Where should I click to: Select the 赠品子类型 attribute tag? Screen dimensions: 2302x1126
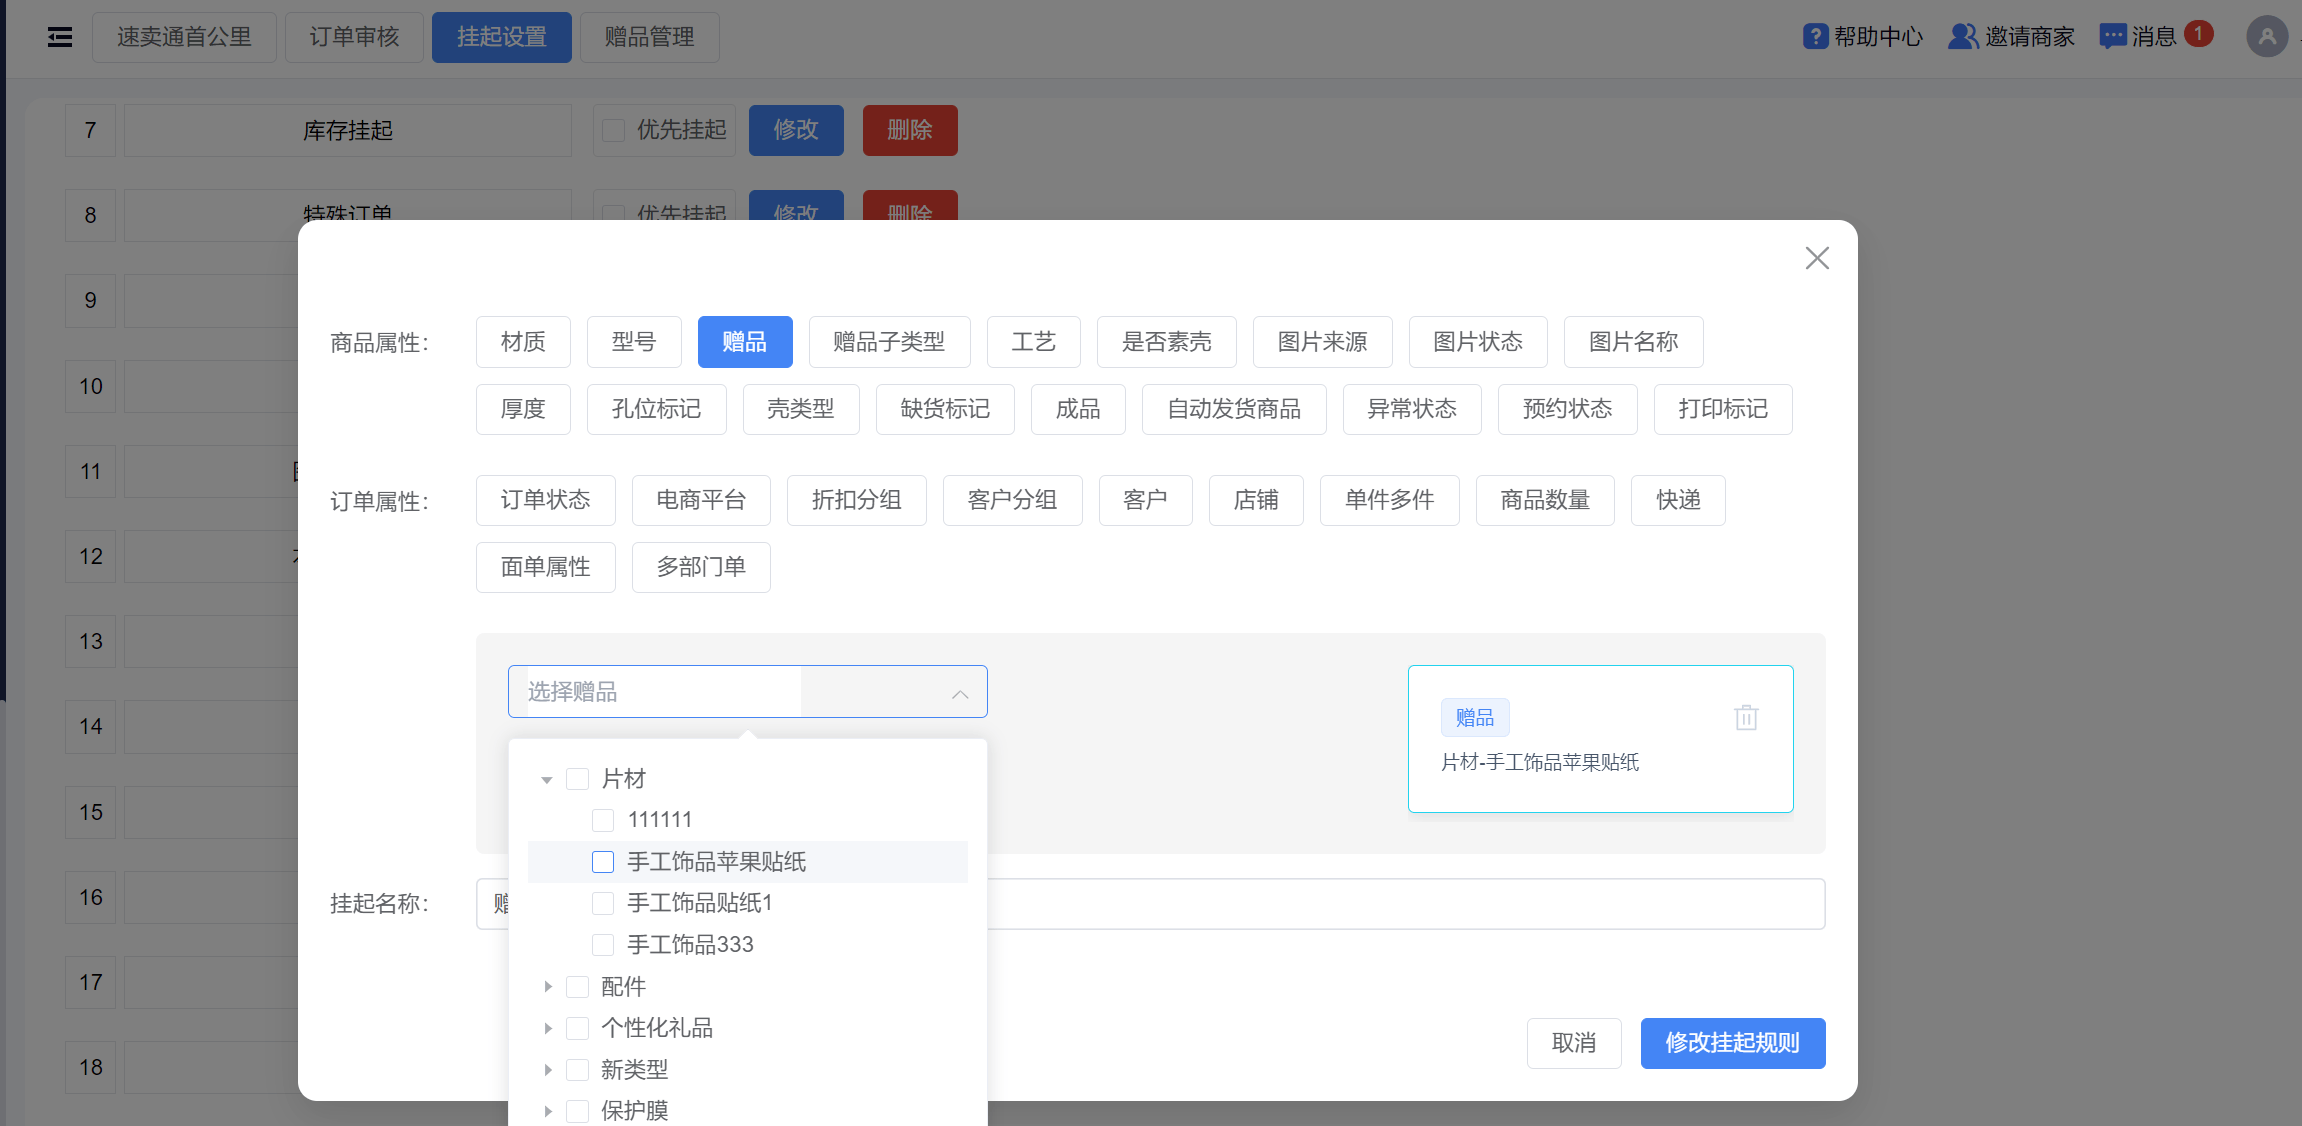click(x=888, y=342)
